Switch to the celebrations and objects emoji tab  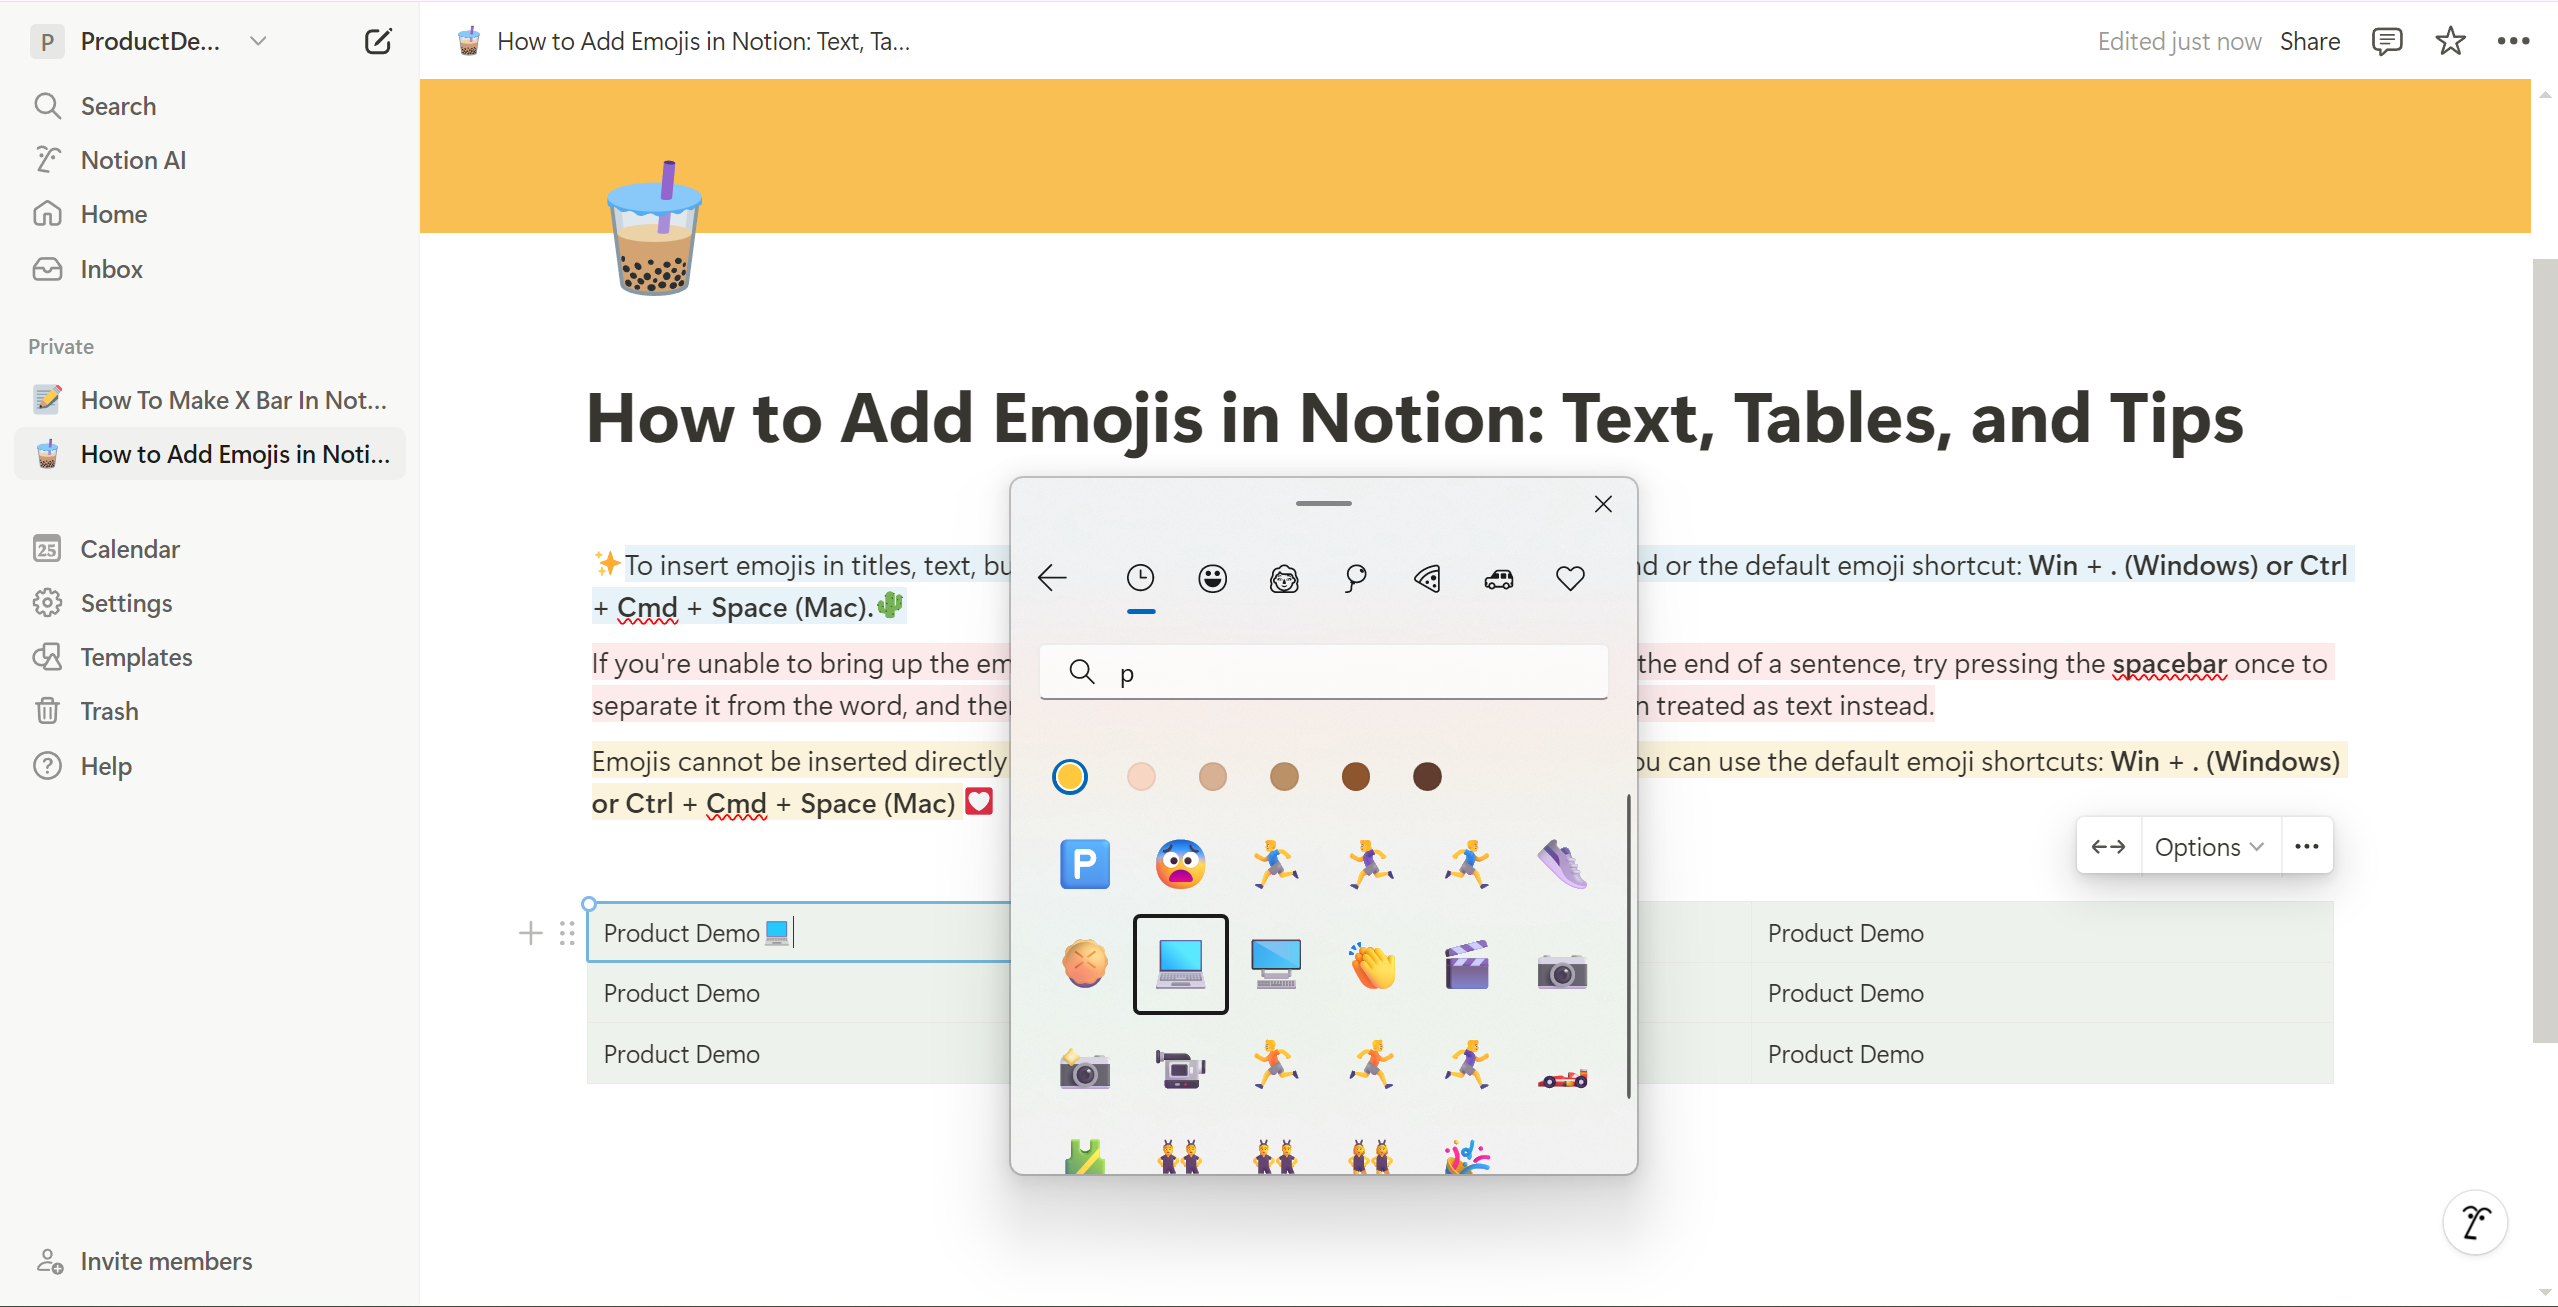point(1356,578)
